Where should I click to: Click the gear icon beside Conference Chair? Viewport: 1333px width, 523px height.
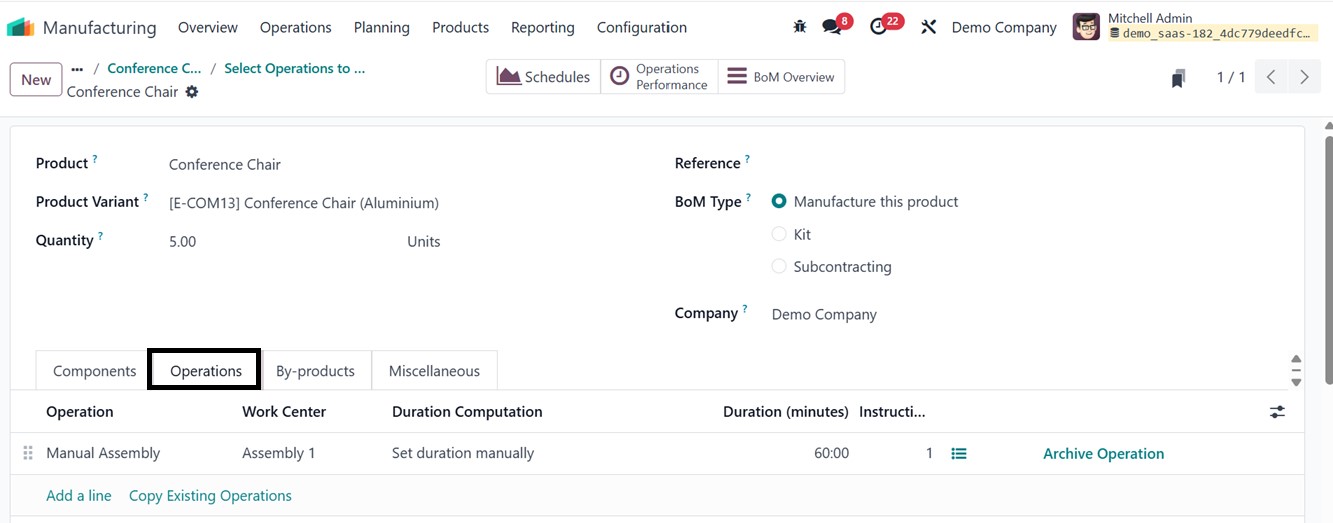point(192,92)
